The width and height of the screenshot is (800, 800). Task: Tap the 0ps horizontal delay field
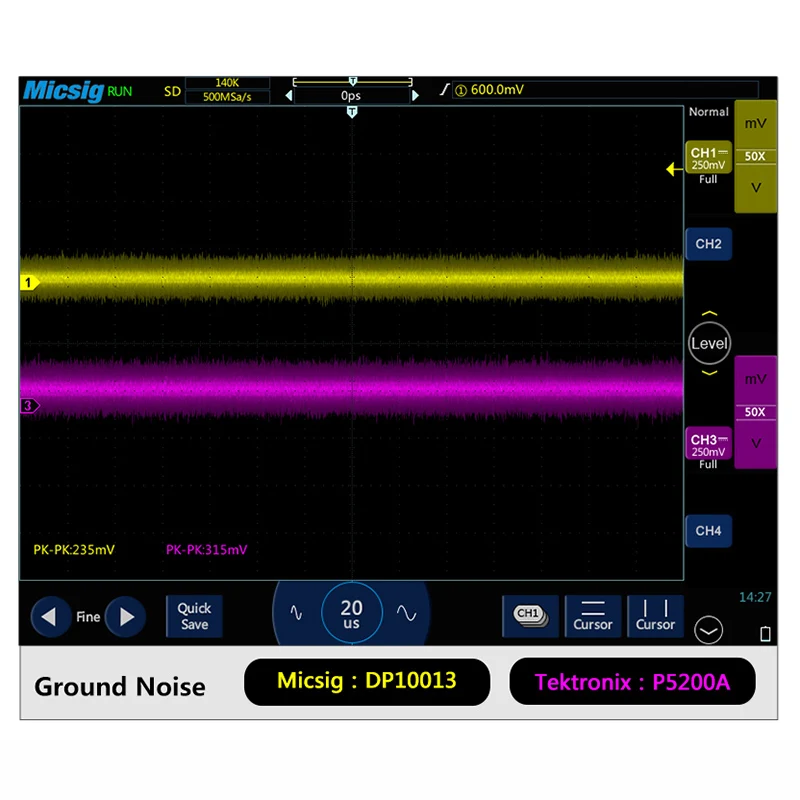click(x=351, y=95)
